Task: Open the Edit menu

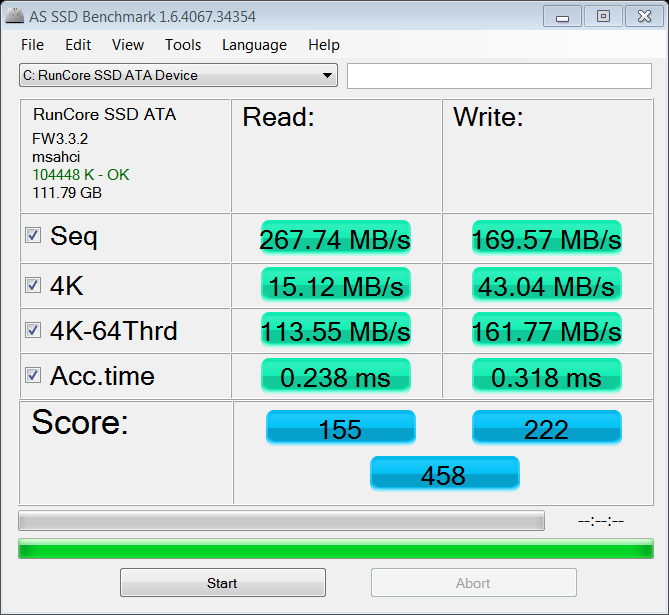Action: [x=78, y=45]
